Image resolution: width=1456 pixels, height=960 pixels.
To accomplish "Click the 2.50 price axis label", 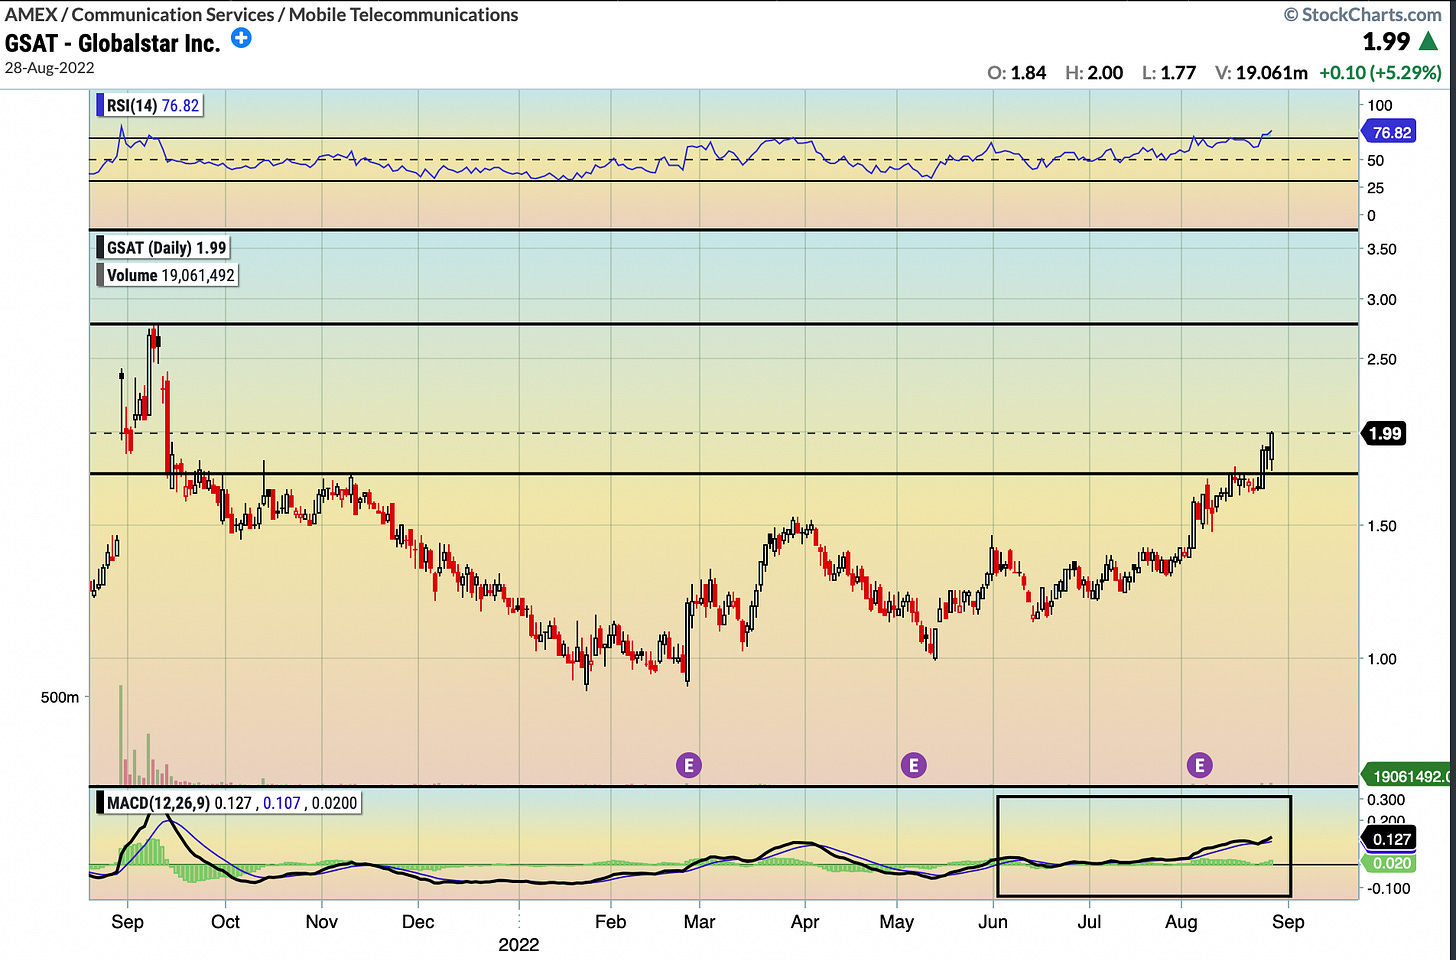I will coord(1382,359).
